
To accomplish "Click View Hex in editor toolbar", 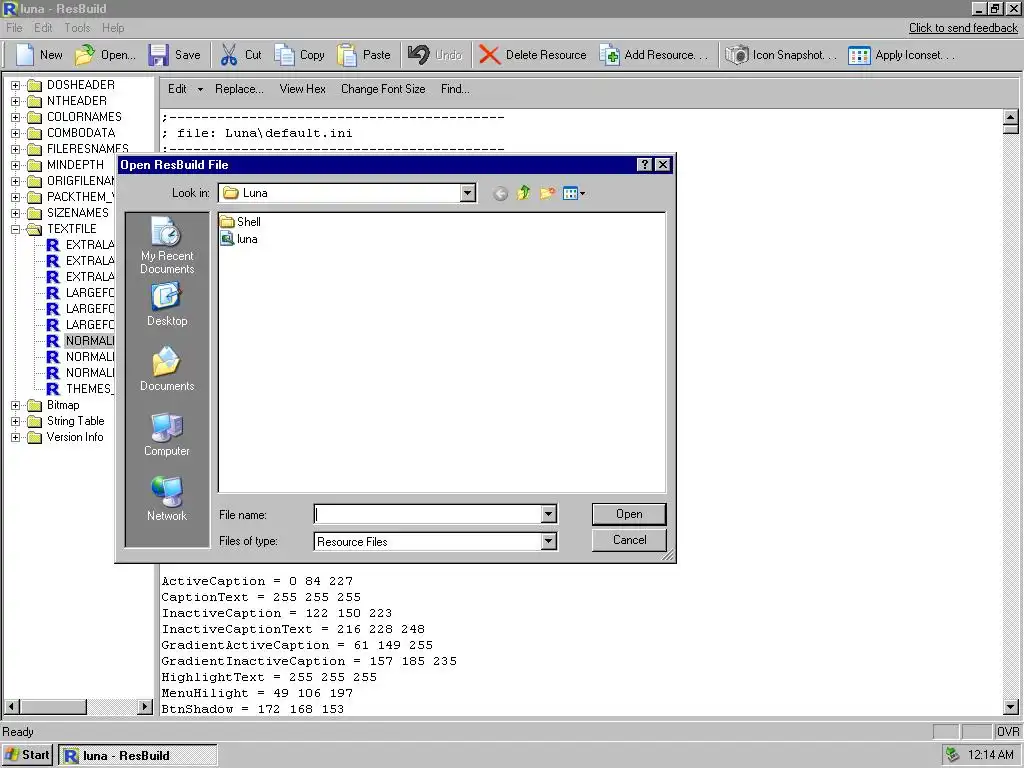I will click(x=302, y=89).
